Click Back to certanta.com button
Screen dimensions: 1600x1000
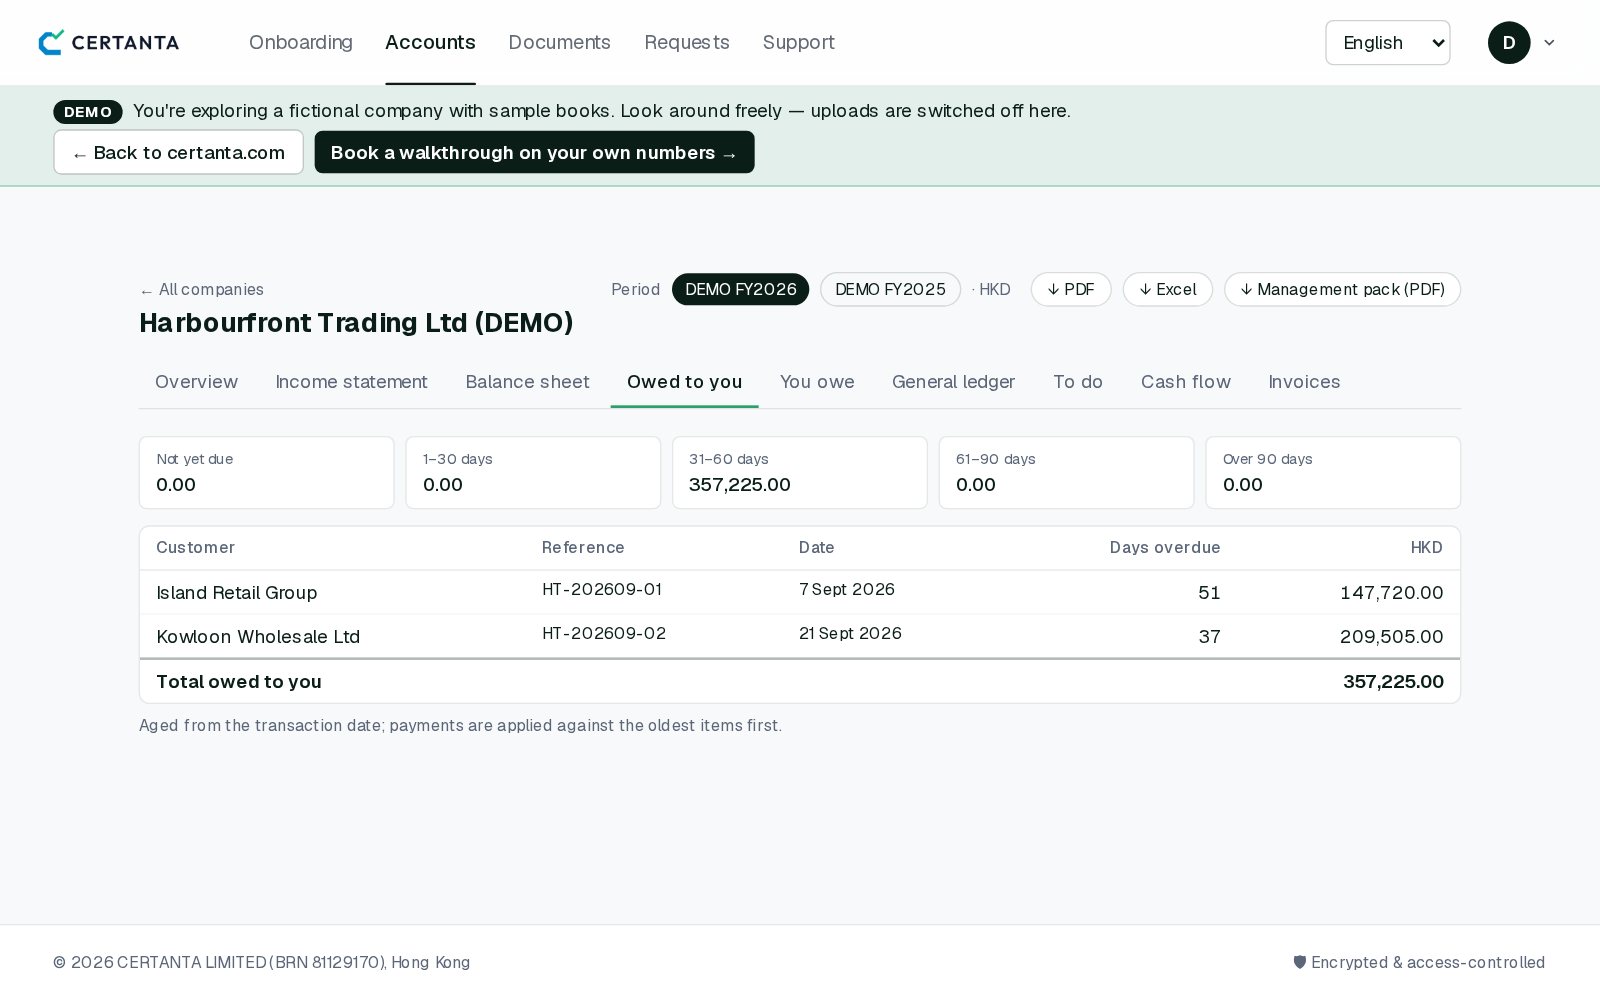click(x=179, y=152)
